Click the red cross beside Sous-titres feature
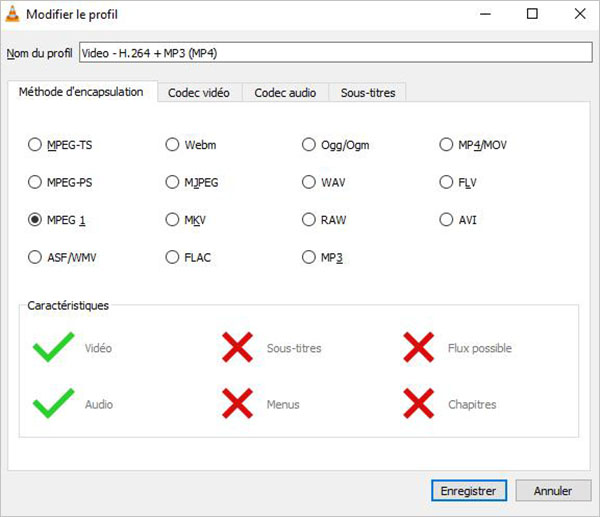This screenshot has width=600, height=517. coord(237,348)
